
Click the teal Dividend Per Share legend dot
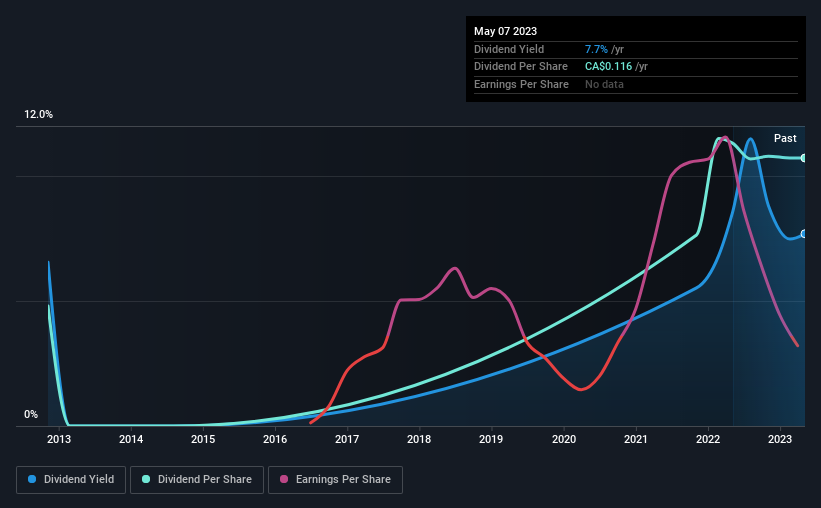tap(146, 479)
